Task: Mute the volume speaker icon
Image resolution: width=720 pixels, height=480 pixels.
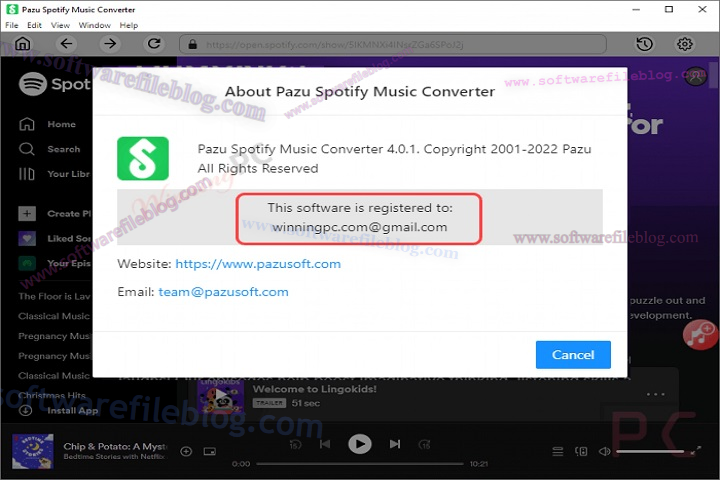Action: 604,452
